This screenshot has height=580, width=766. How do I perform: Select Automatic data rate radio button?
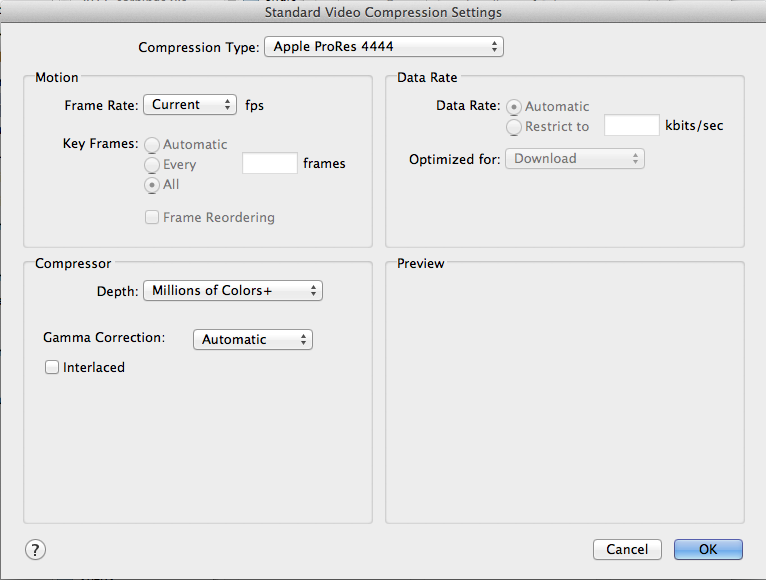(x=515, y=107)
